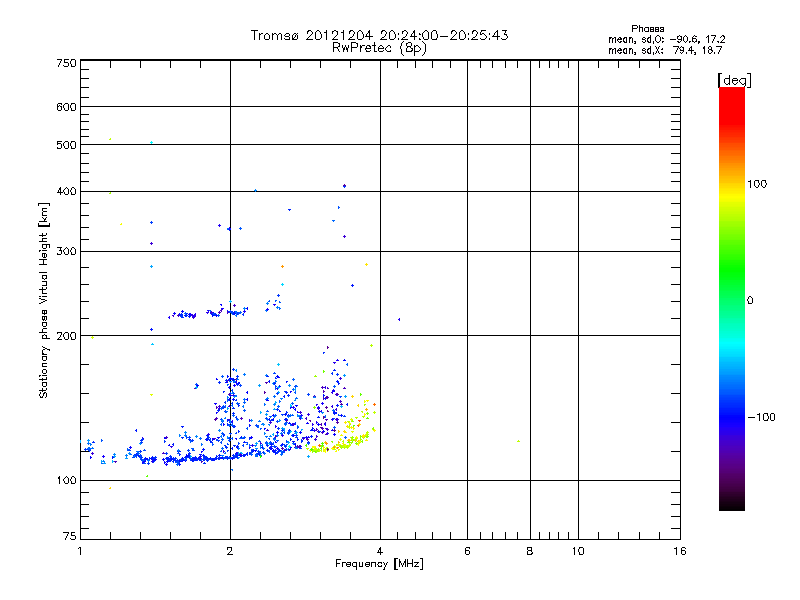Click the isolated yellow-green point near 7.5 MHz

518,441
